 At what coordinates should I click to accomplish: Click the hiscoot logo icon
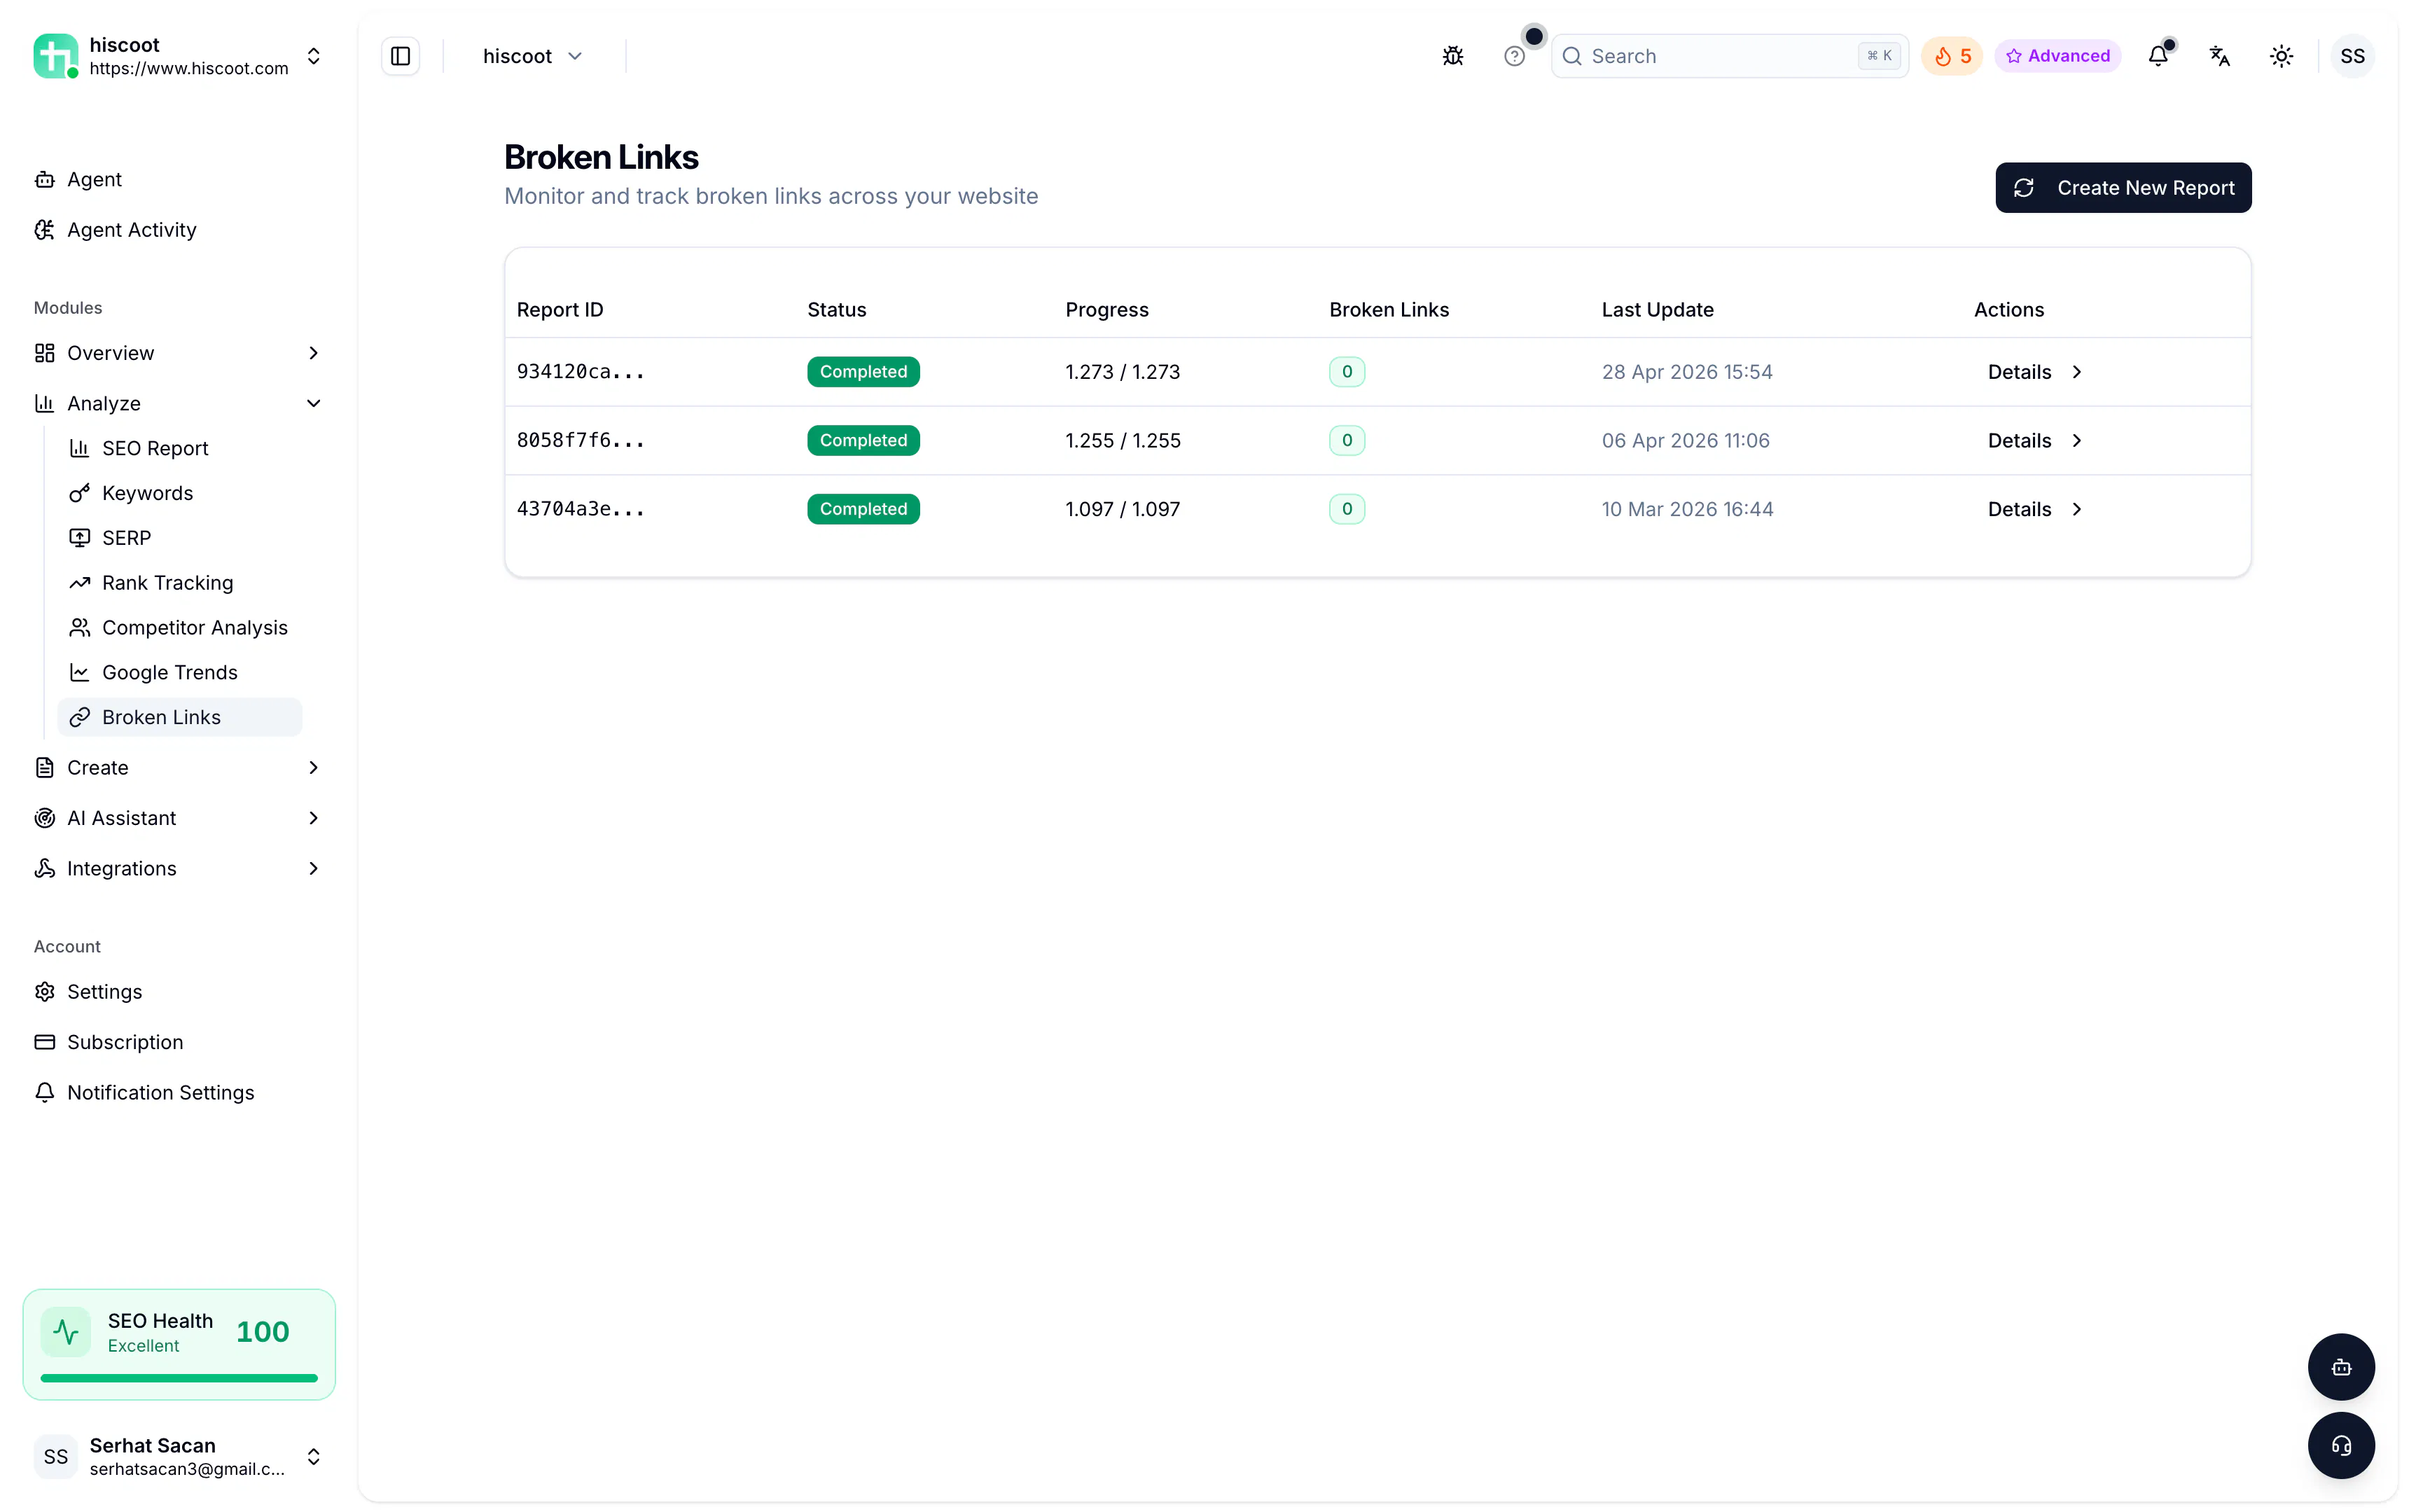click(55, 56)
